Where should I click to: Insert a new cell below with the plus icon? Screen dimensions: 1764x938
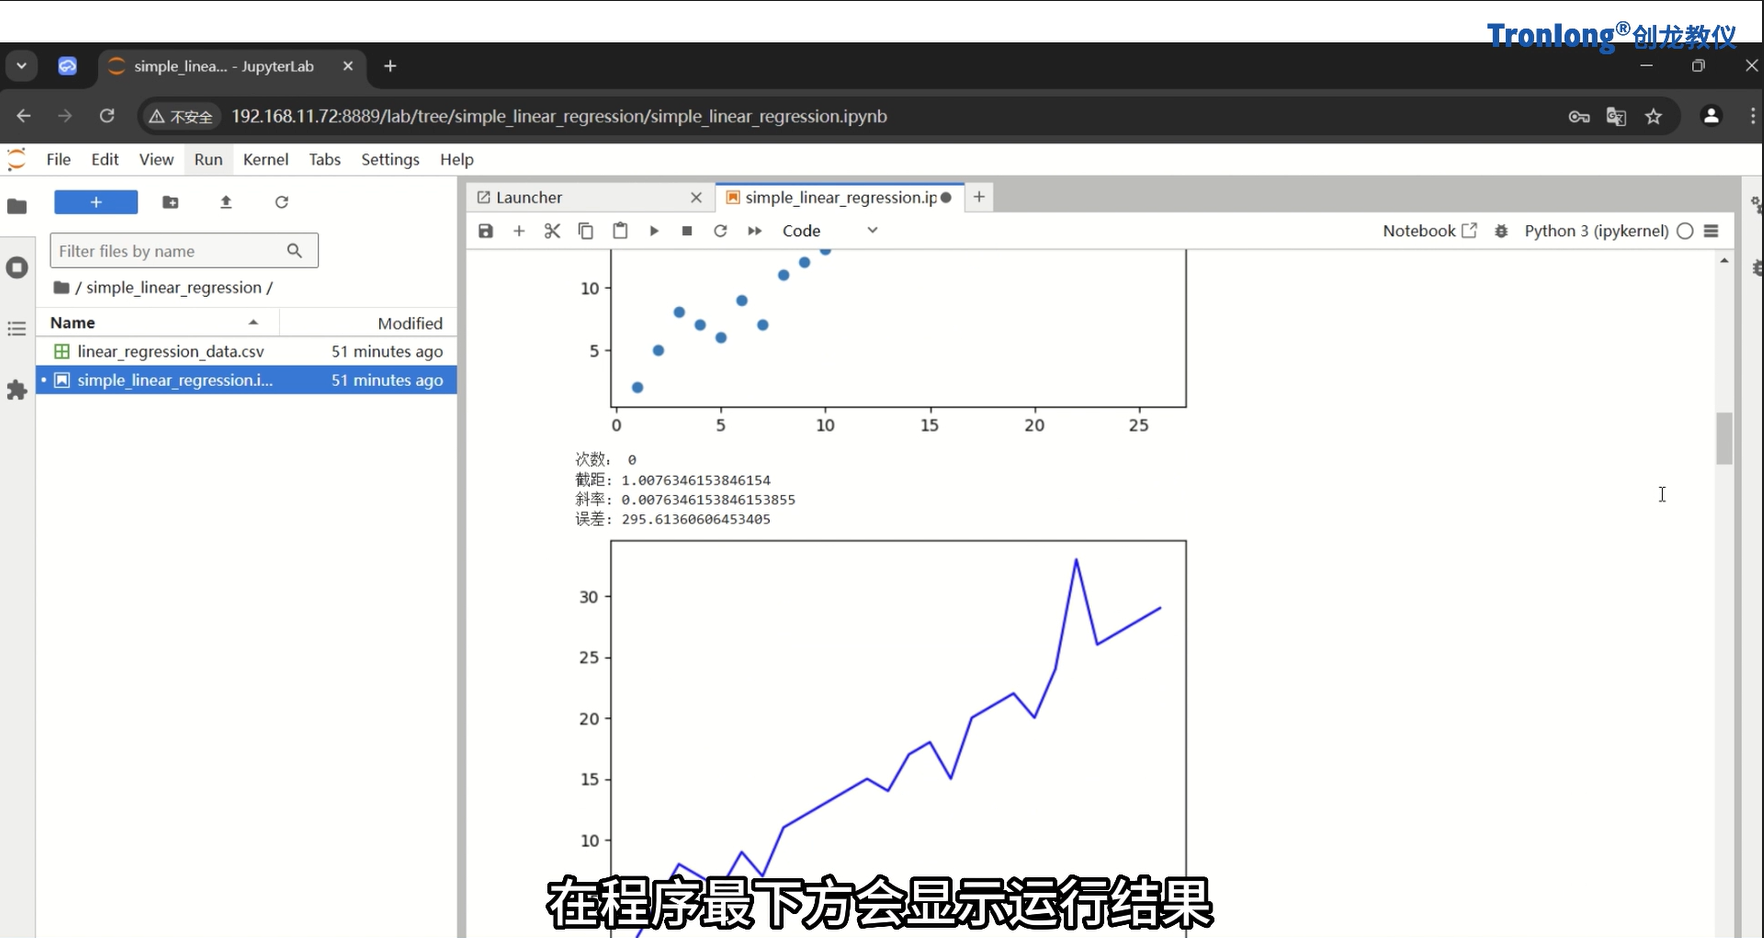(519, 231)
